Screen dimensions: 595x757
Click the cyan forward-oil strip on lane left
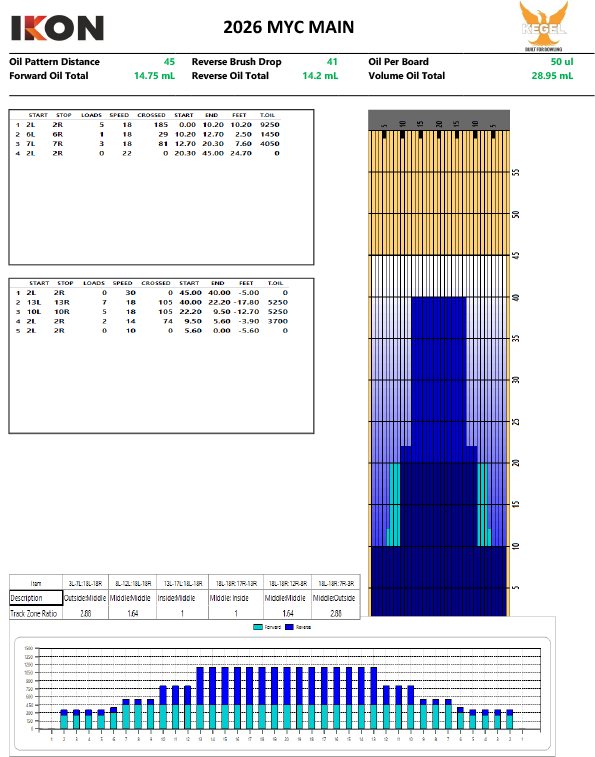[x=395, y=505]
